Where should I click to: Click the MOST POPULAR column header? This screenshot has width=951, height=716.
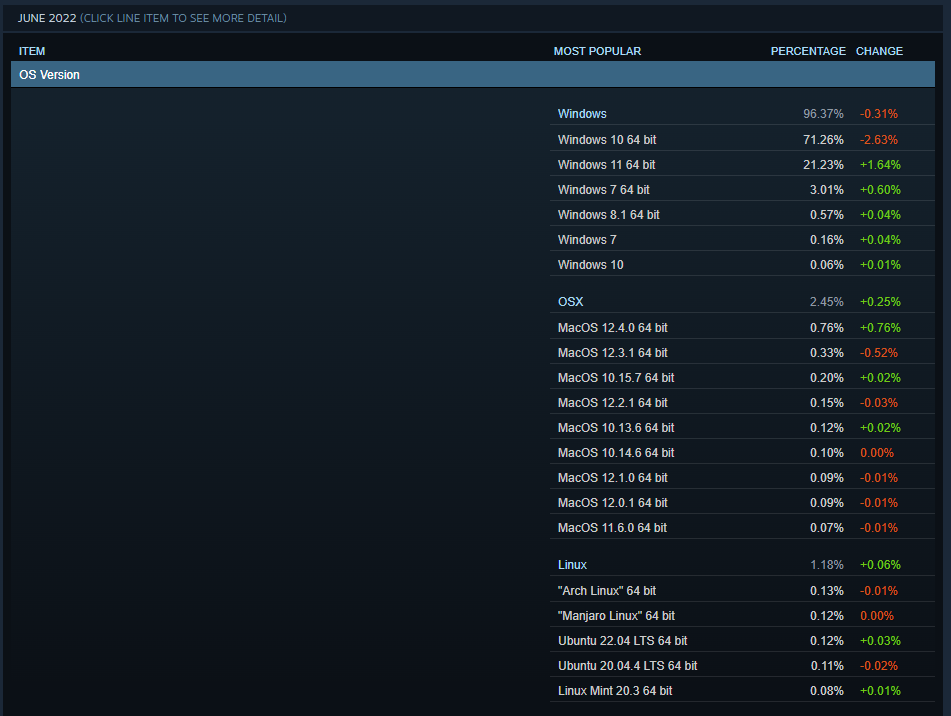click(x=597, y=51)
